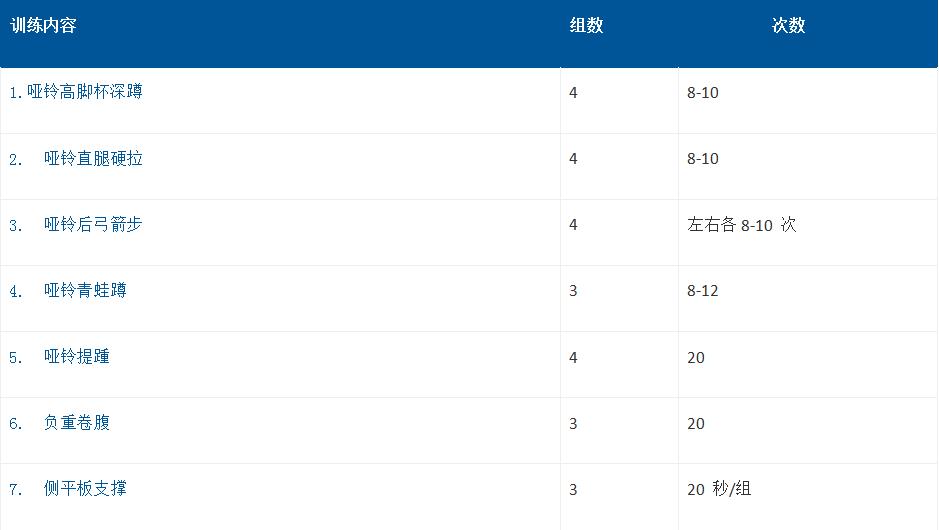Select the 20 reps cell for 负重卷腹

pos(696,423)
